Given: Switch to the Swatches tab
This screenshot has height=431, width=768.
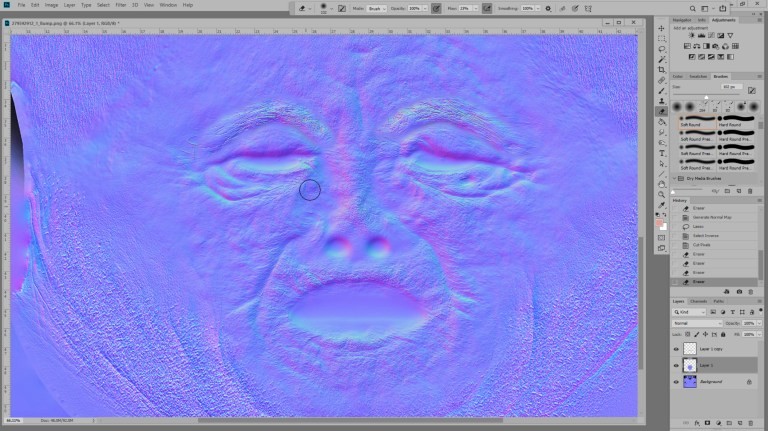Looking at the screenshot, I should [698, 76].
